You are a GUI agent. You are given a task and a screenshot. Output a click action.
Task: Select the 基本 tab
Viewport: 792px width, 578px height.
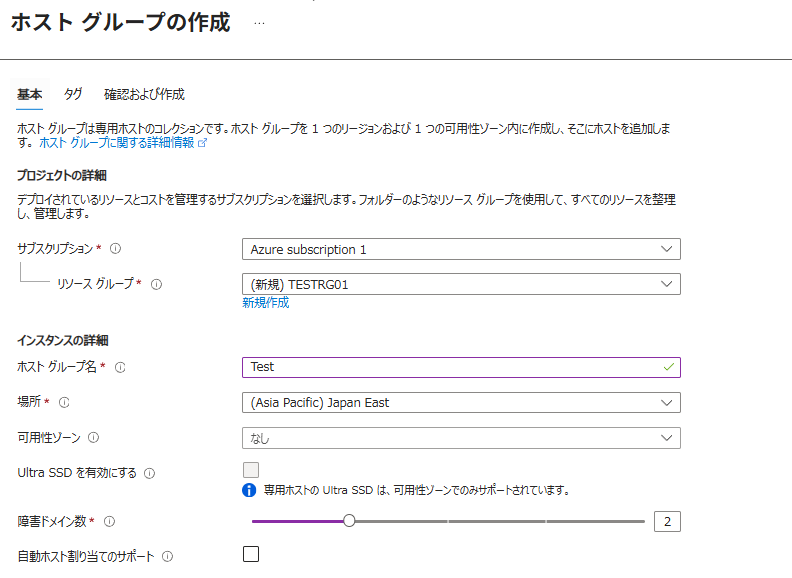(29, 94)
